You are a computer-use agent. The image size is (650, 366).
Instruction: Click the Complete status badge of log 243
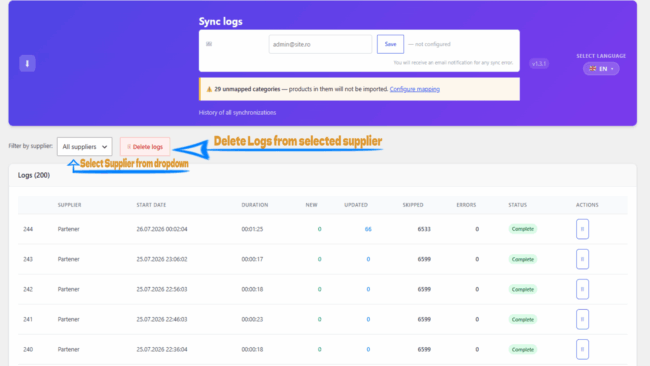(x=523, y=259)
